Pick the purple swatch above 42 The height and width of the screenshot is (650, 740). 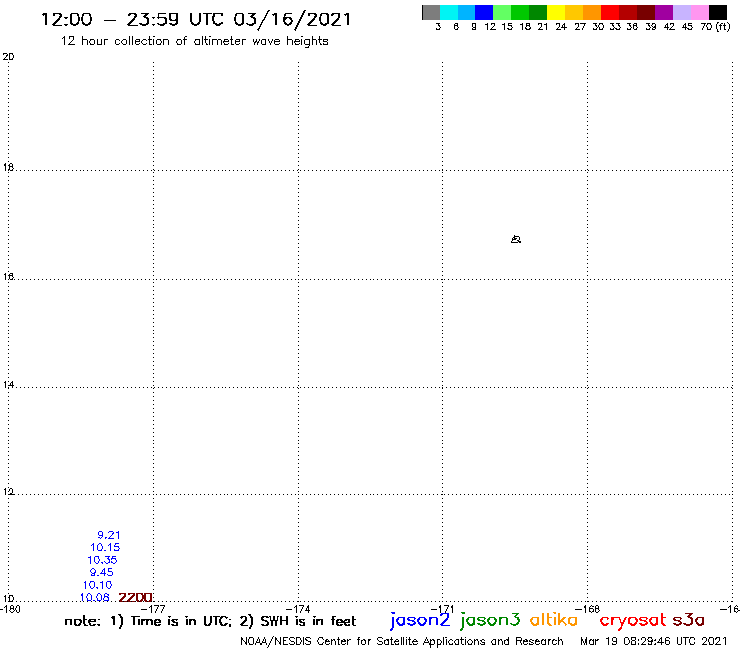pyautogui.click(x=664, y=12)
